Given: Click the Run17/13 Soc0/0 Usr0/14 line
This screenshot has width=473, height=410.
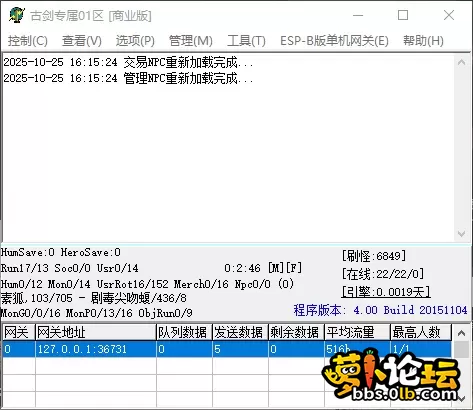Looking at the screenshot, I should (x=69, y=268).
